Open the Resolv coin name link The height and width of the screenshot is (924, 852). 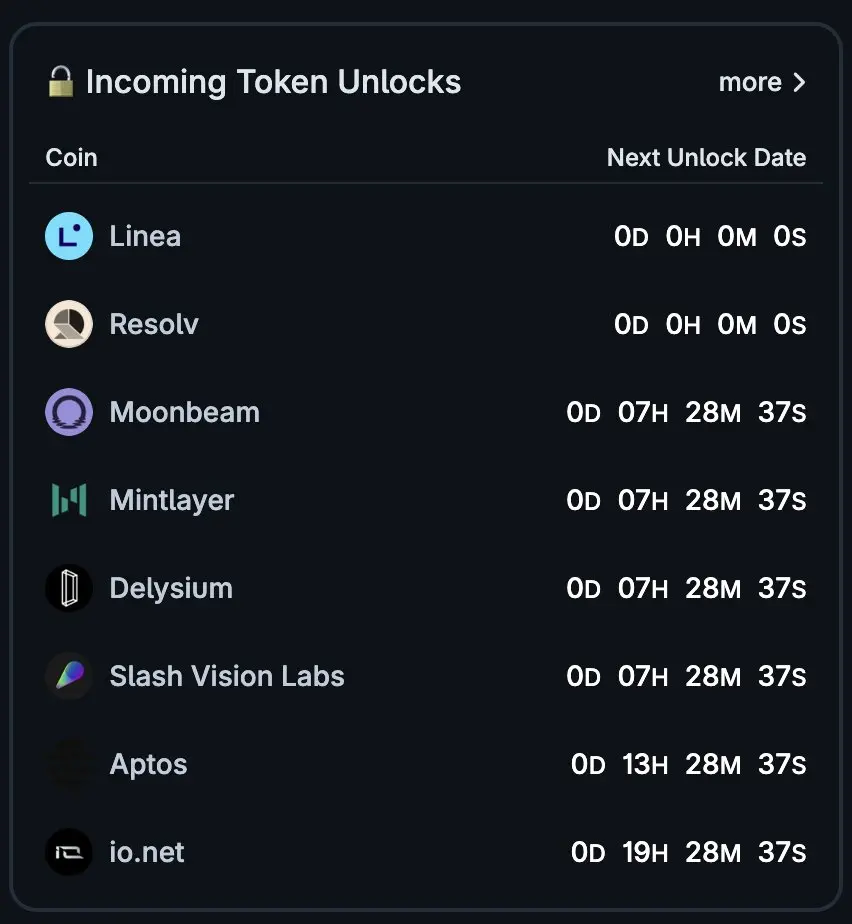tap(154, 325)
